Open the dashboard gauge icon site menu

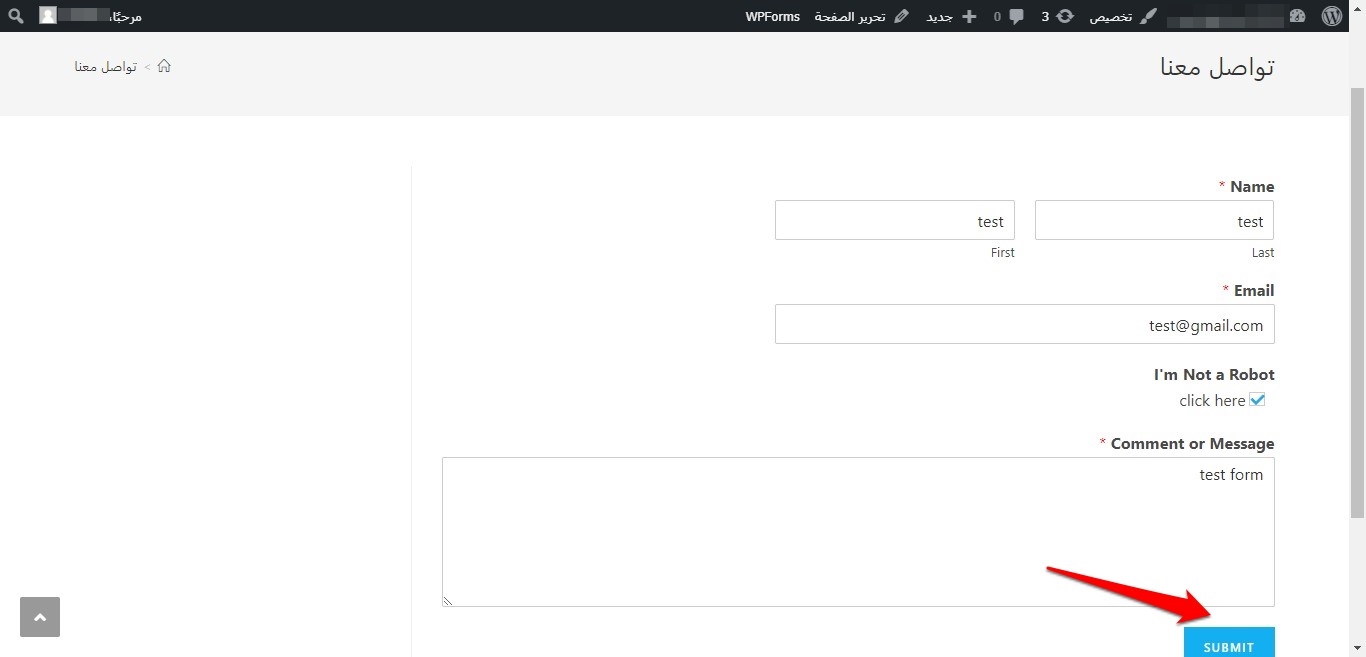(x=1298, y=16)
